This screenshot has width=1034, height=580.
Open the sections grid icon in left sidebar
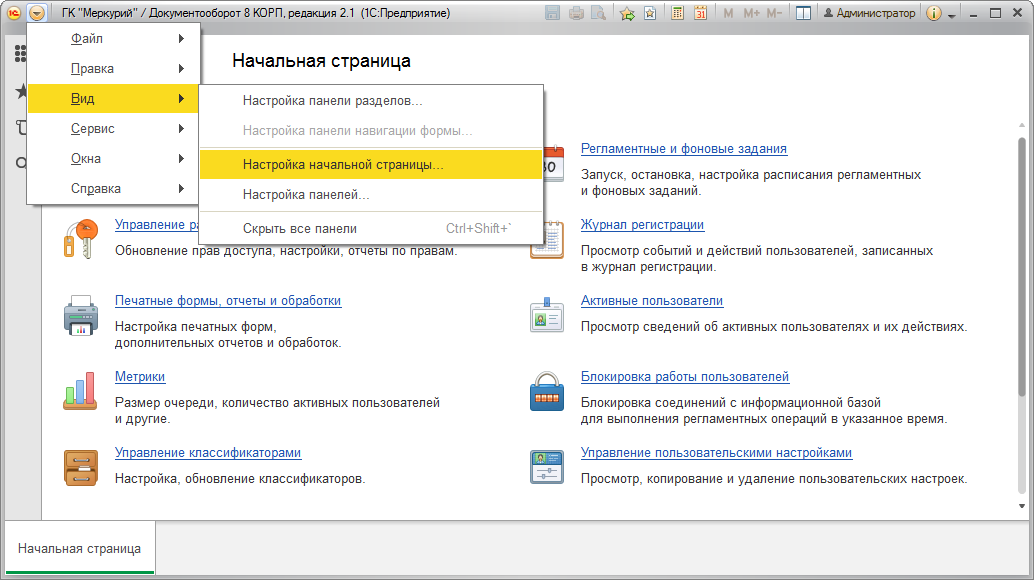[20, 53]
